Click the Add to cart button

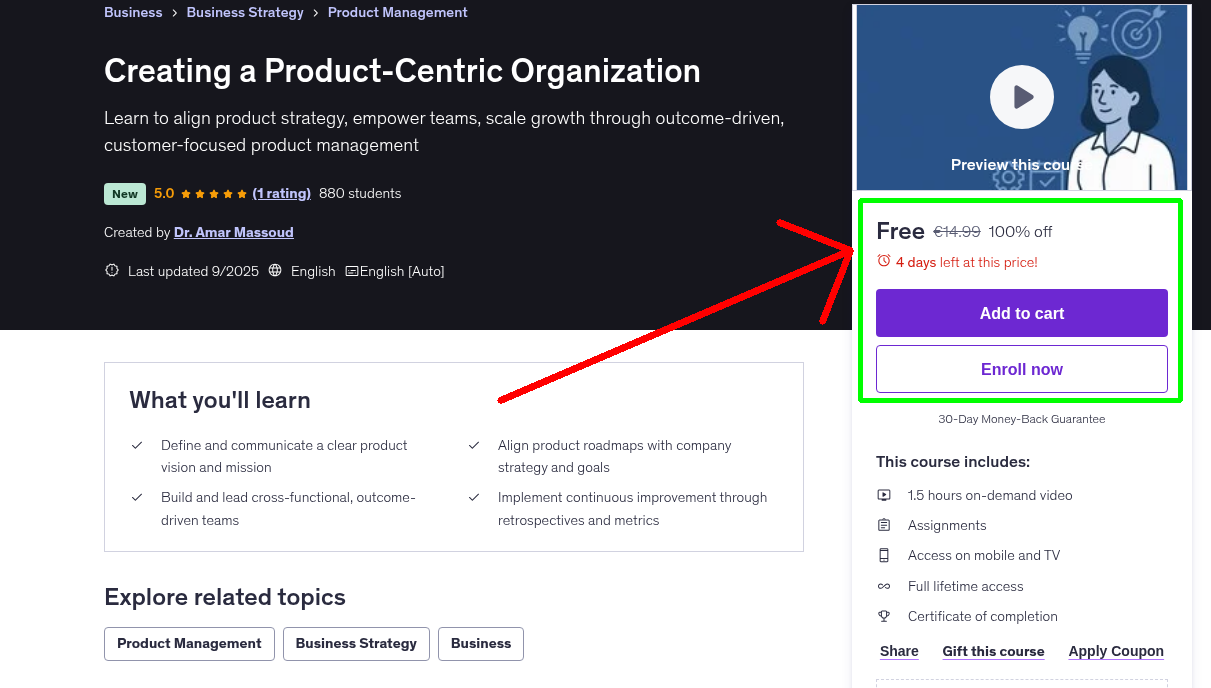(1021, 313)
